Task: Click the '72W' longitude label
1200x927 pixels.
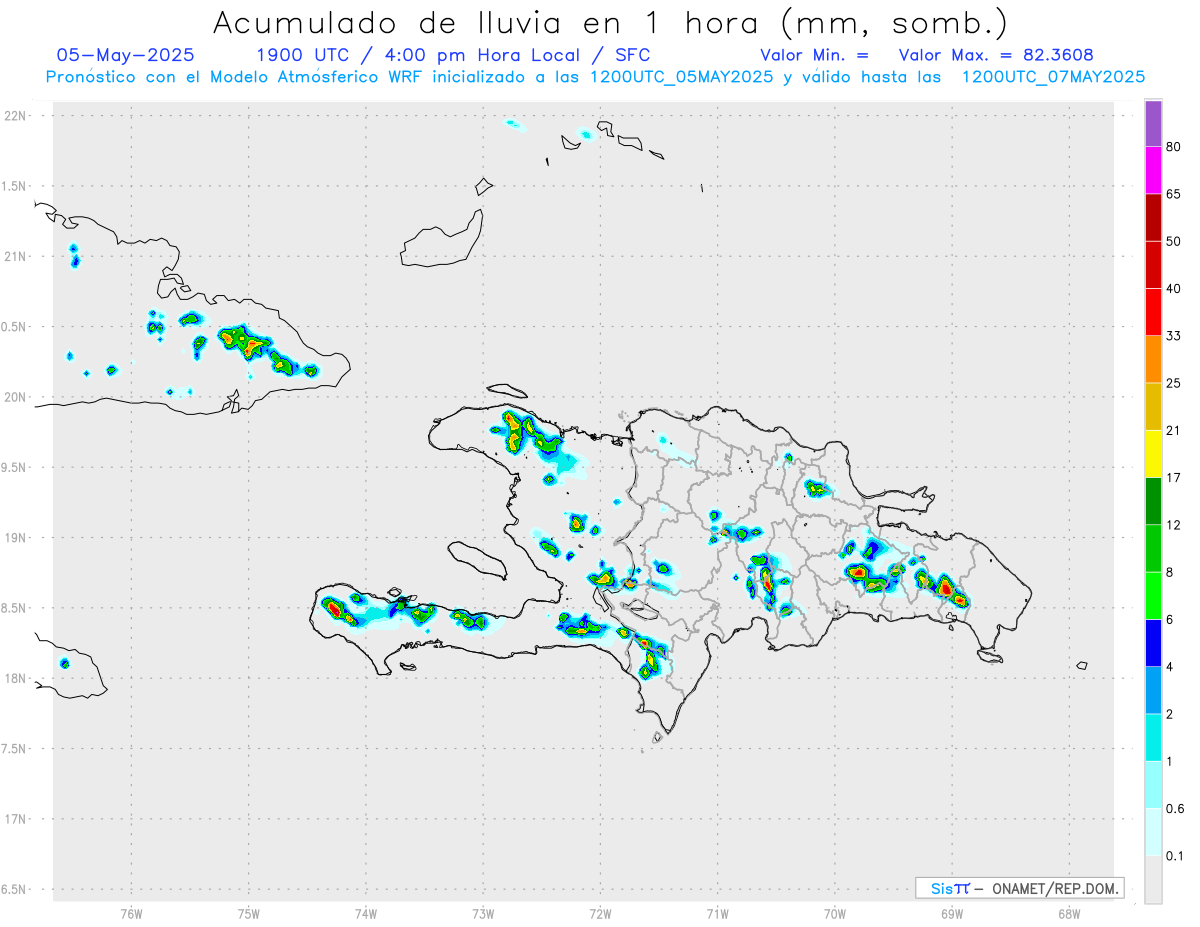Action: (600, 913)
